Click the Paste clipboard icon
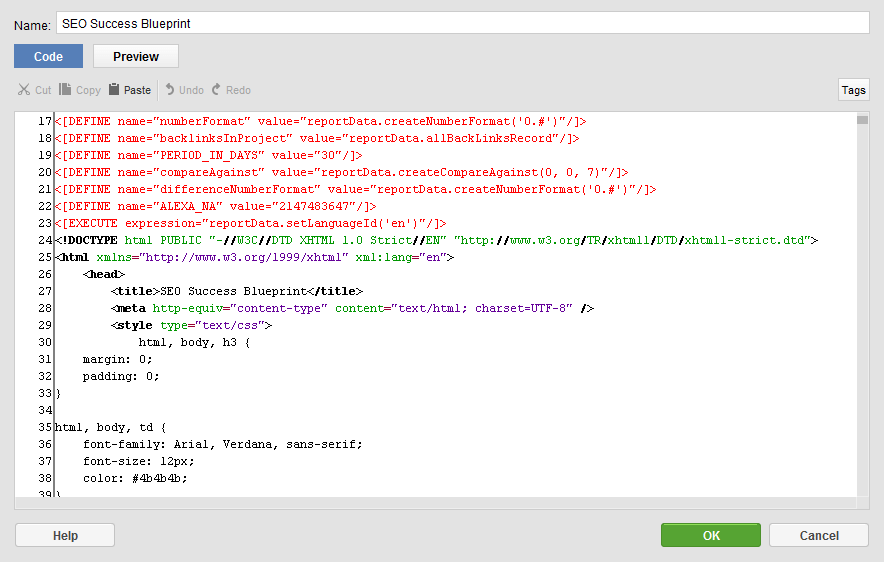The height and width of the screenshot is (562, 884). pyautogui.click(x=114, y=89)
